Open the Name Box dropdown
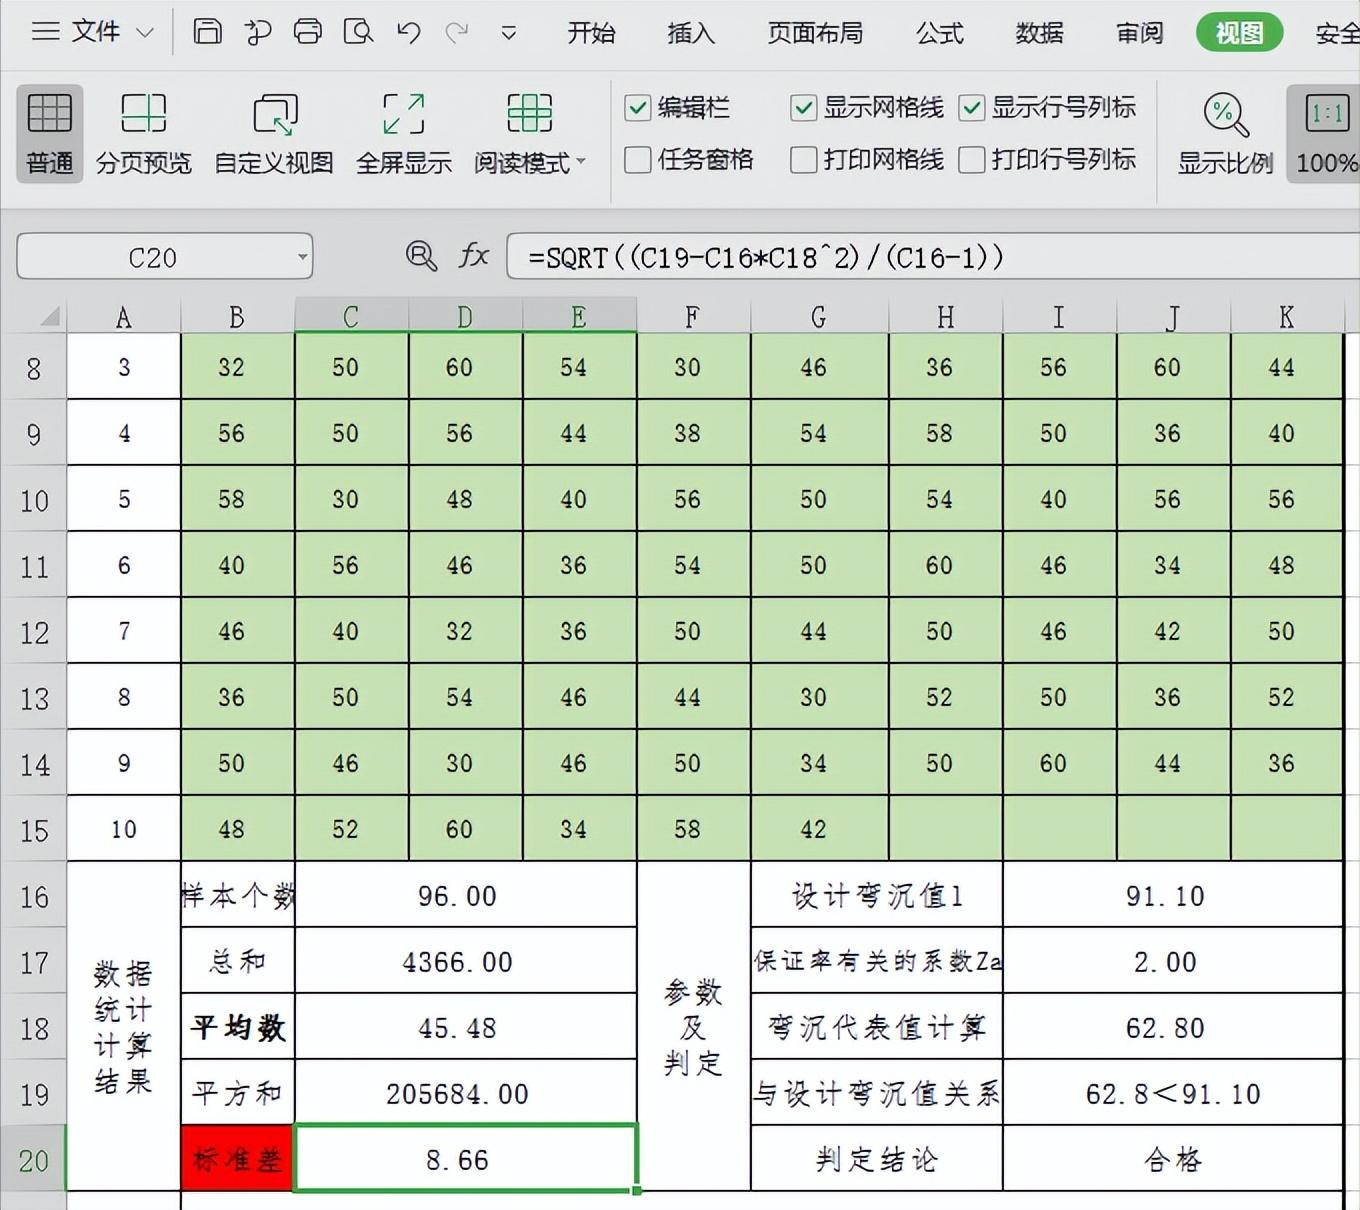This screenshot has height=1210, width=1360. click(x=302, y=256)
